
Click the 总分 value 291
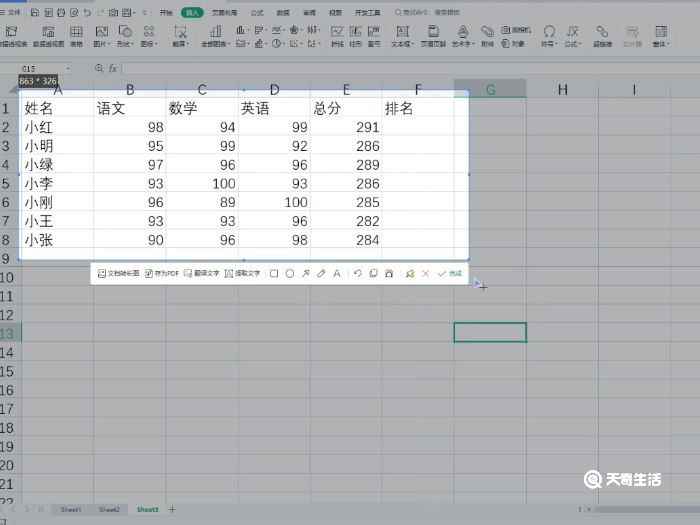346,127
